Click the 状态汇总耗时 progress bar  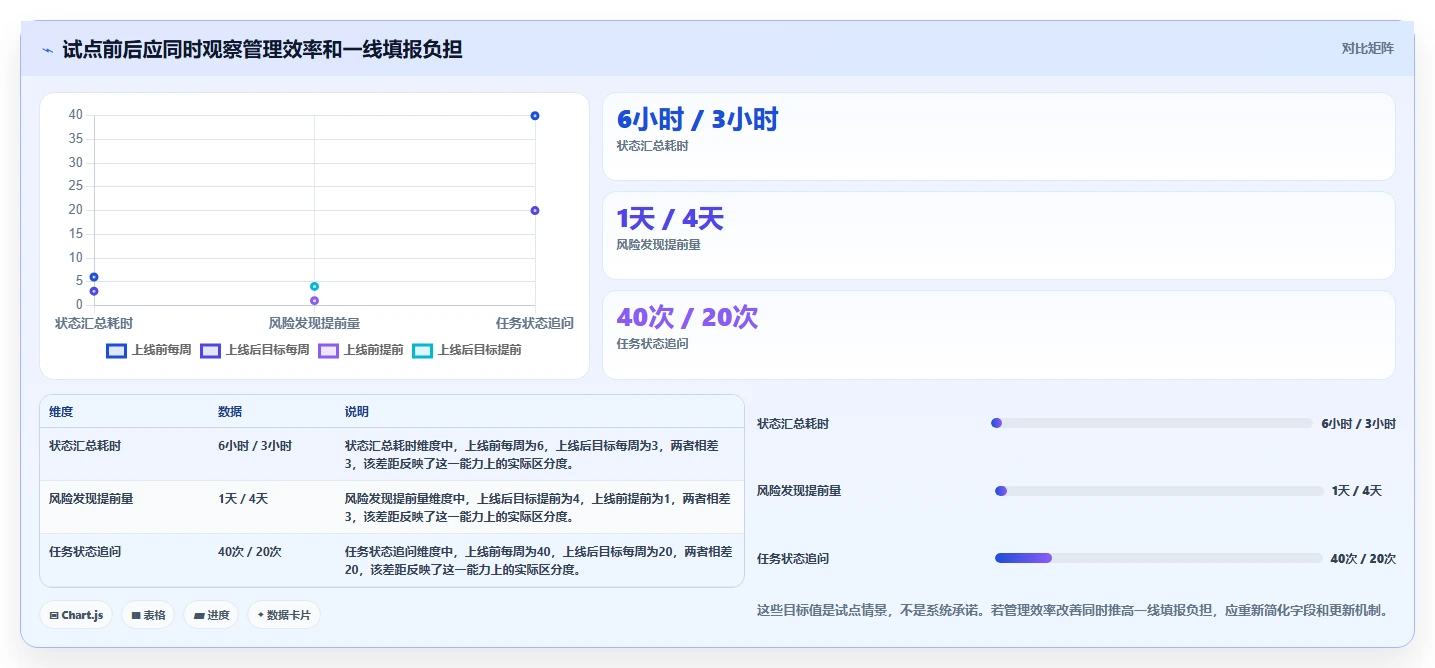coord(1151,423)
